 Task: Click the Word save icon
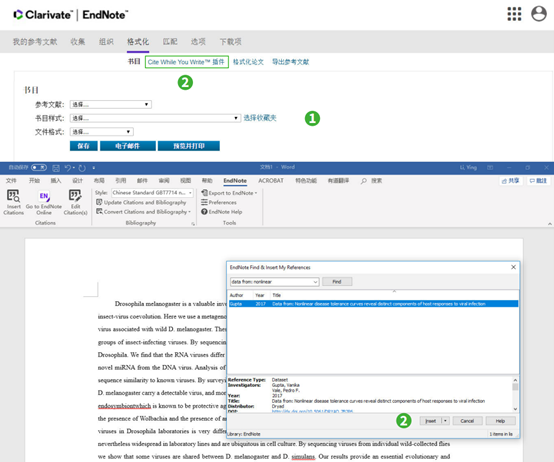point(56,168)
